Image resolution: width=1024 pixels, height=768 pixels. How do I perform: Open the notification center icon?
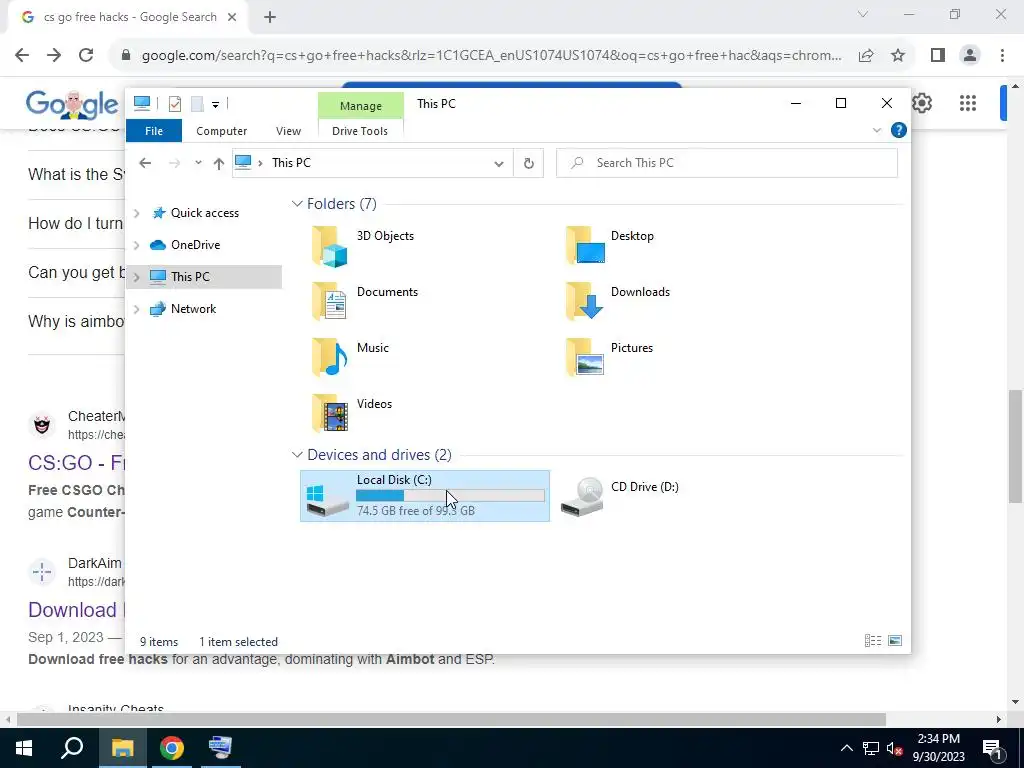point(992,748)
